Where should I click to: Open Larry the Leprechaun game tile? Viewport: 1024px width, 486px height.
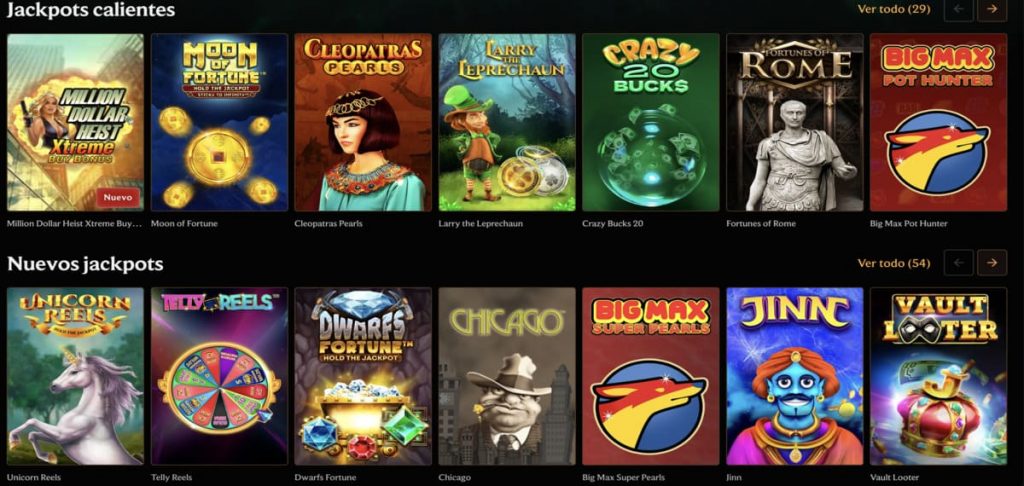(507, 122)
